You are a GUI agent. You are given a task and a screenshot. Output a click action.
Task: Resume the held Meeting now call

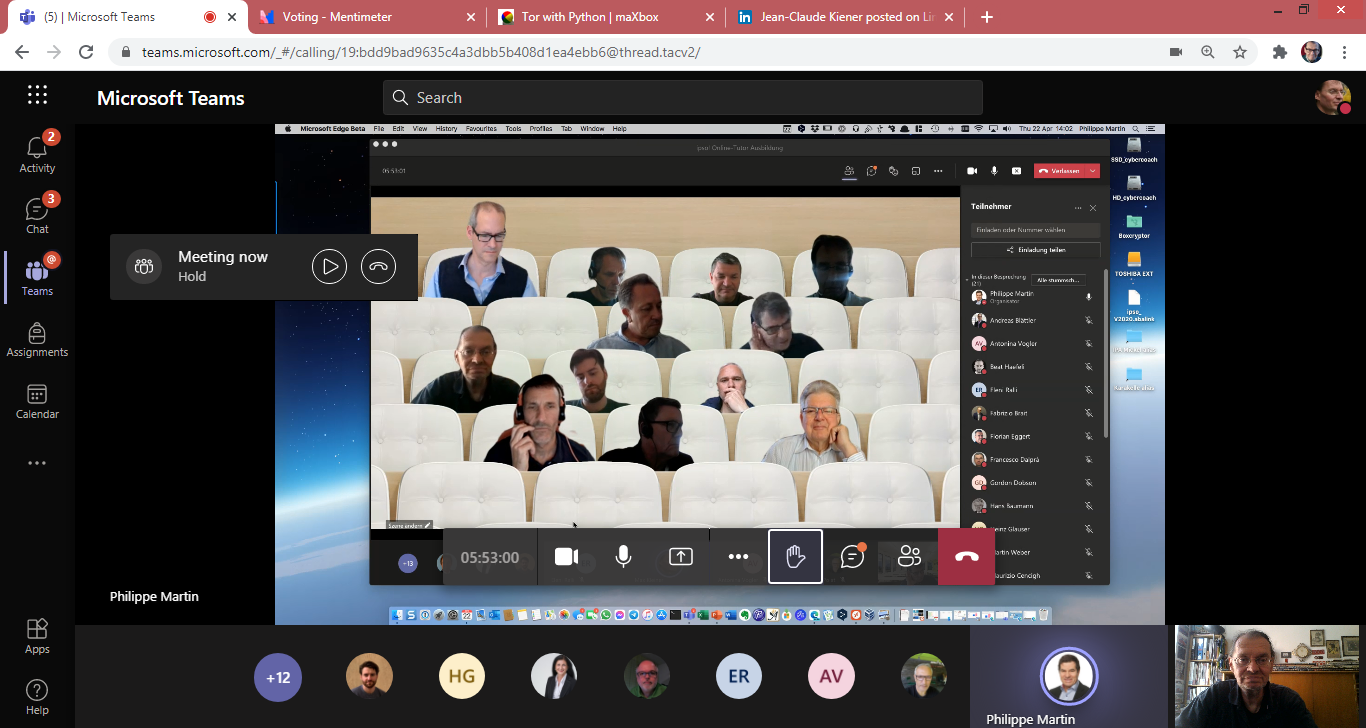(x=329, y=267)
